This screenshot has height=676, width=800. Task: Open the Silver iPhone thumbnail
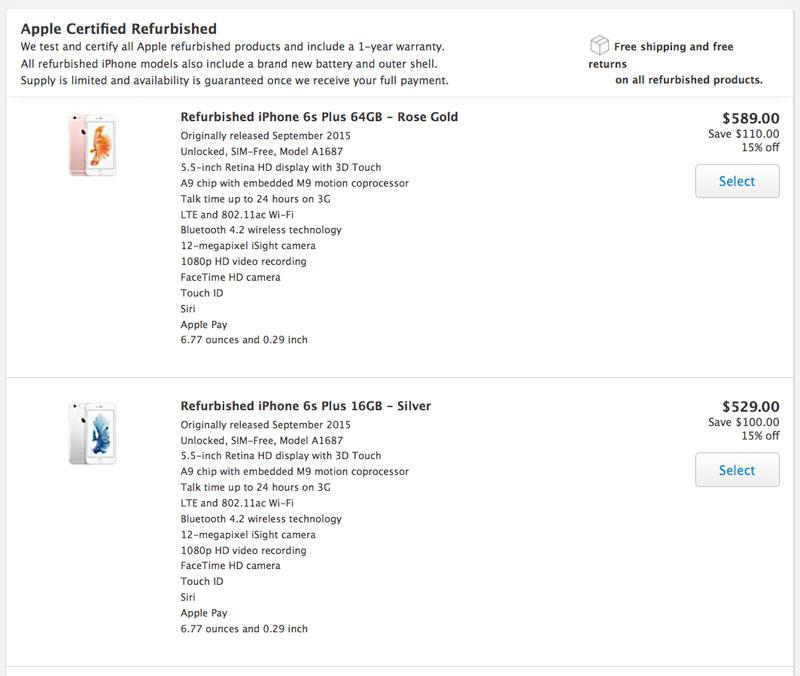pyautogui.click(x=92, y=433)
